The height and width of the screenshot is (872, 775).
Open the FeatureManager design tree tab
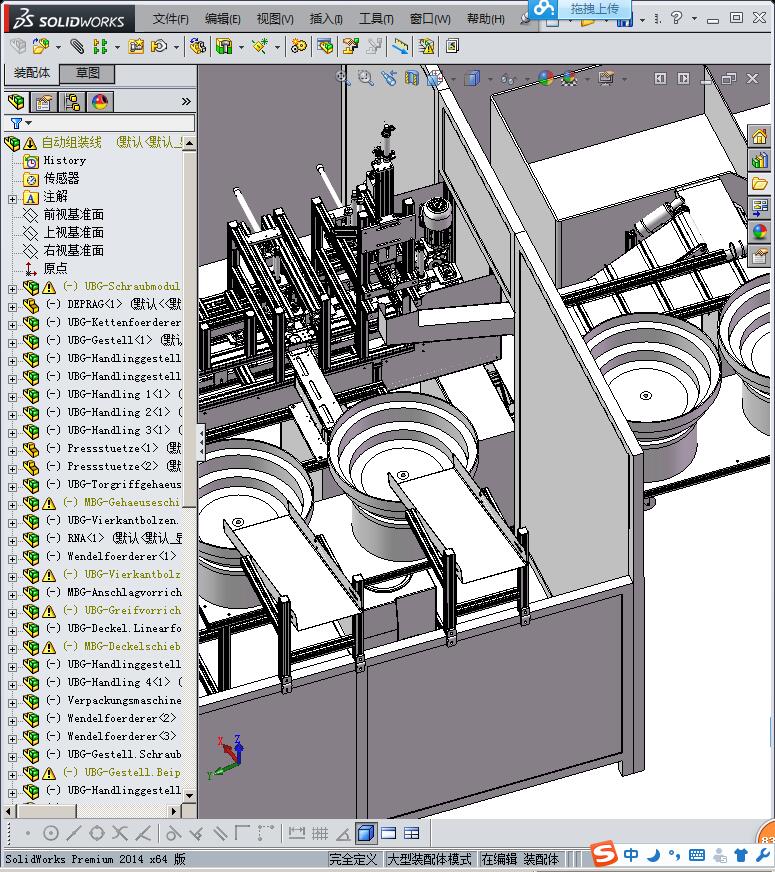(16, 102)
